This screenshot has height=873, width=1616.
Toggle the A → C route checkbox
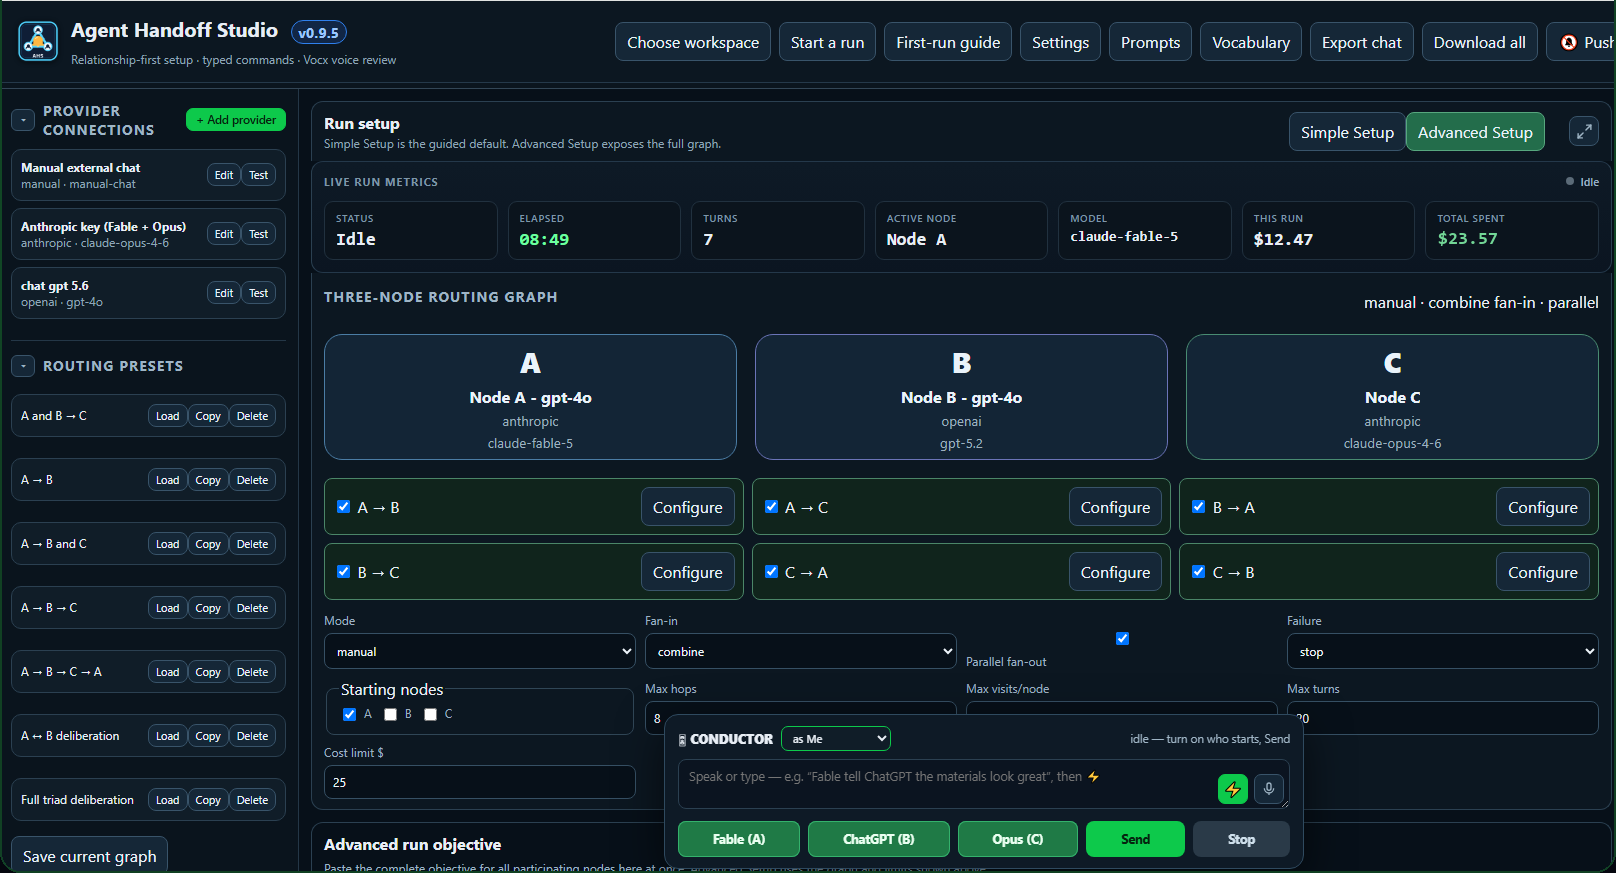771,507
